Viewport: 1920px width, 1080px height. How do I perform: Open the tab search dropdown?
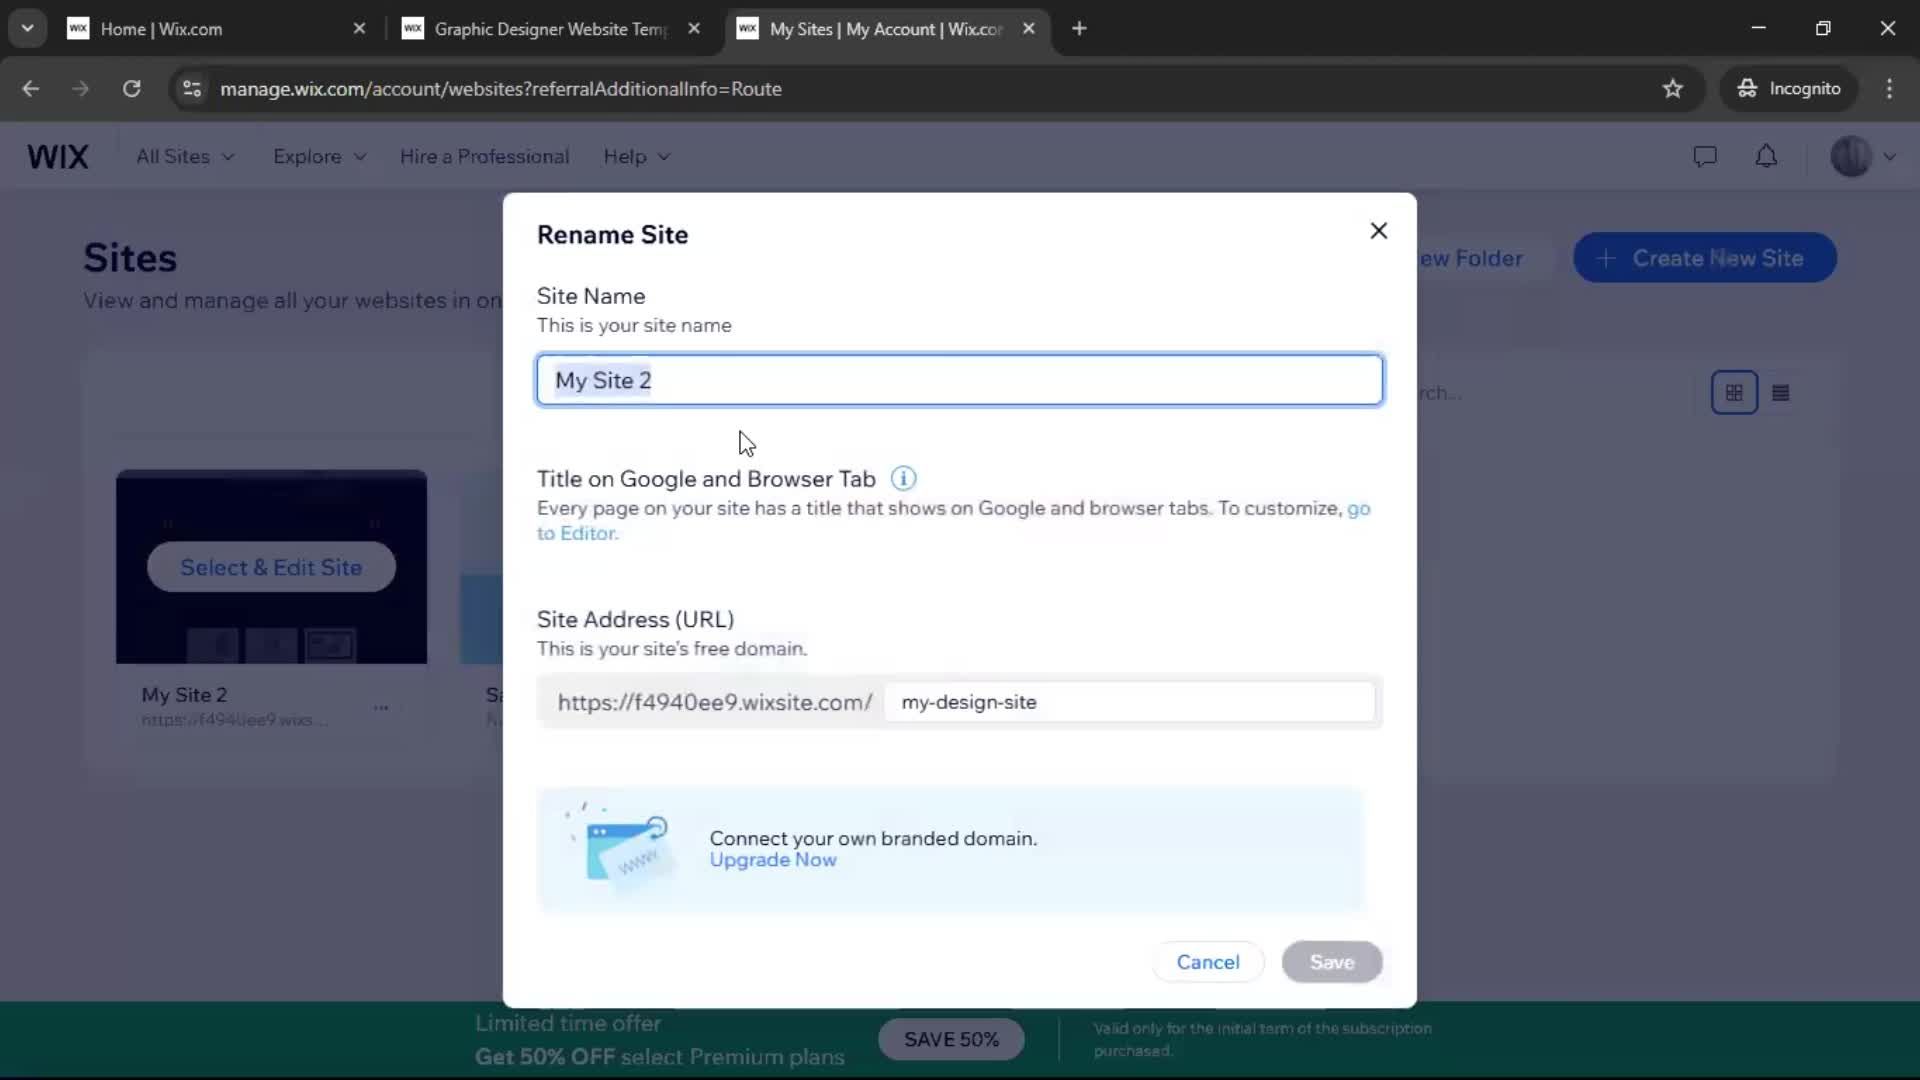[27, 29]
